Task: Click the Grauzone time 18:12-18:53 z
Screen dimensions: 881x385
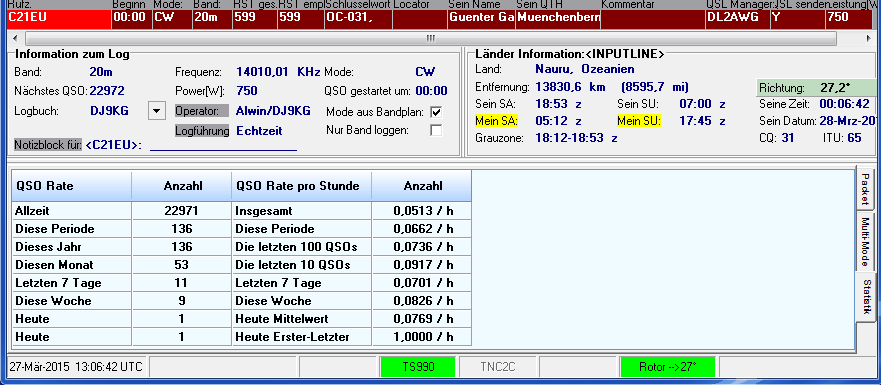Action: (x=576, y=138)
